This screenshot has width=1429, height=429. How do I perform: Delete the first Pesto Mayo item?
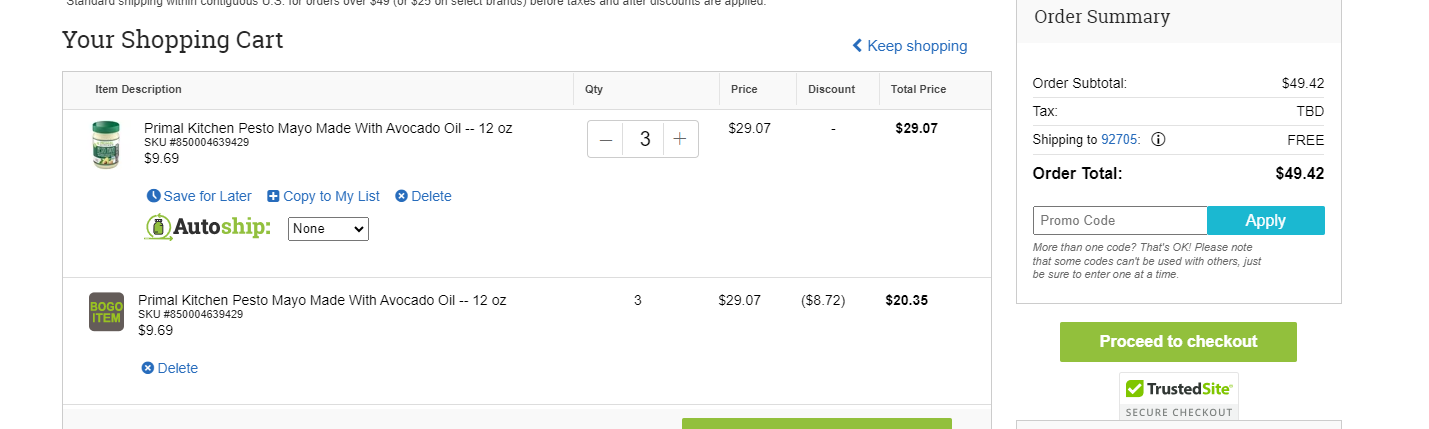(x=423, y=196)
